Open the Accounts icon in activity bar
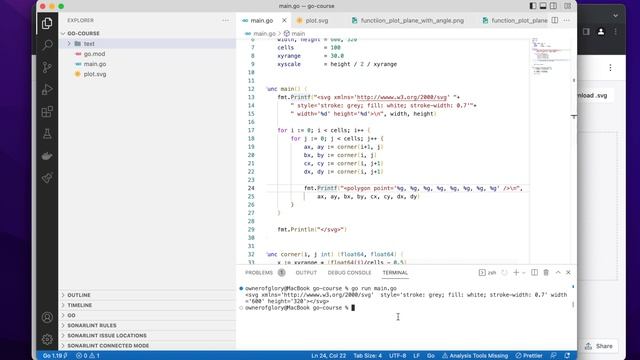Viewport: 640px width, 360px height. [47, 317]
